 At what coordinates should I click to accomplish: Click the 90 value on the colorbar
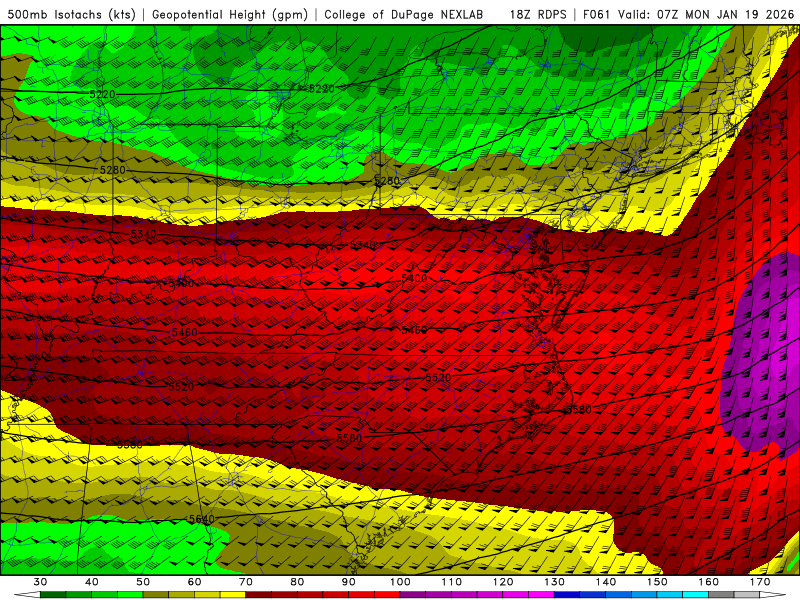pos(349,582)
